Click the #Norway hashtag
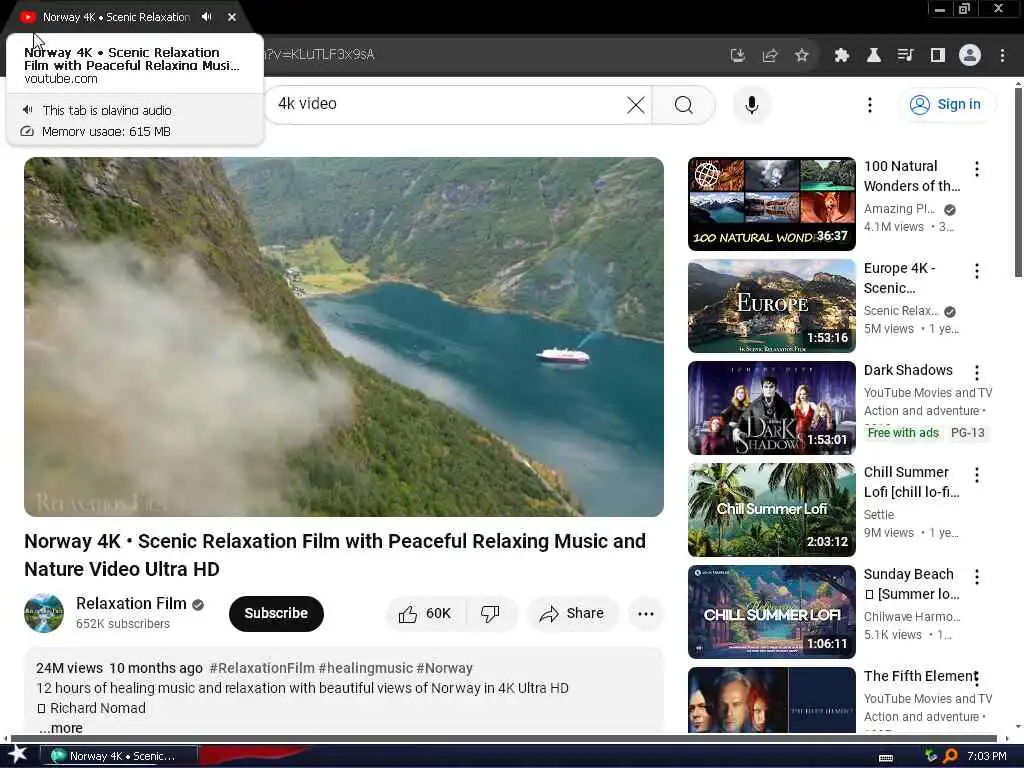The image size is (1024, 768). [x=444, y=668]
